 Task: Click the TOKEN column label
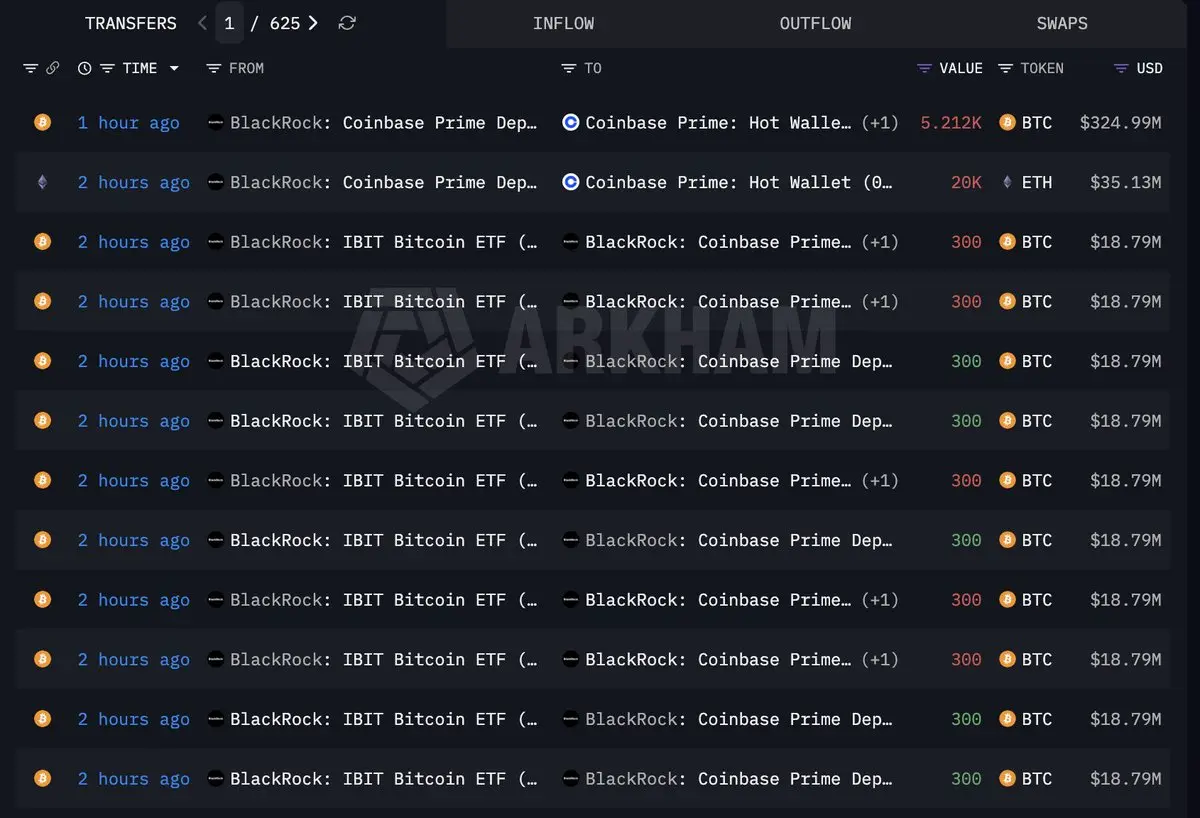1042,68
